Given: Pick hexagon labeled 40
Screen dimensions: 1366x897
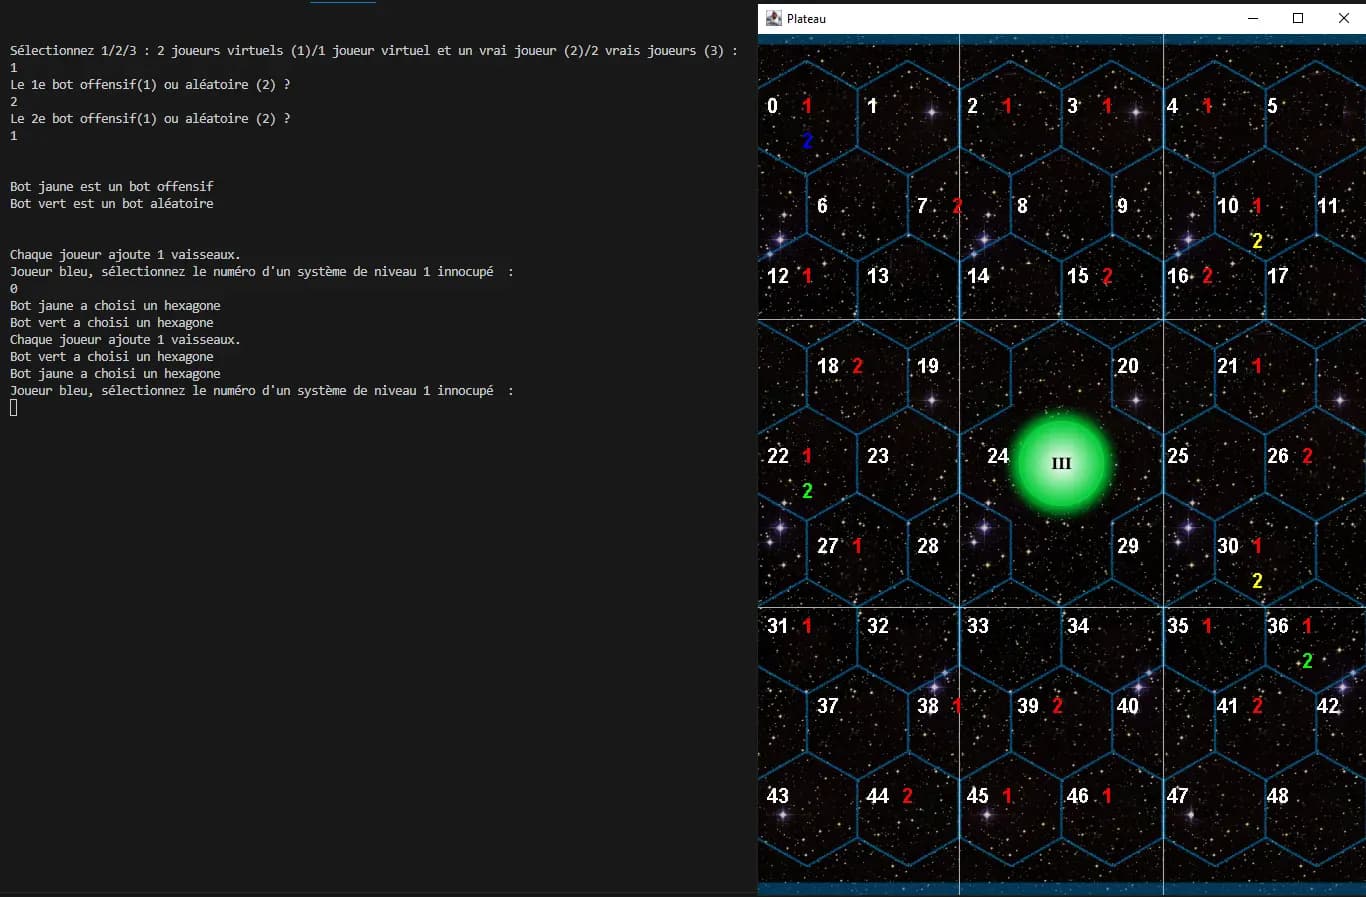Looking at the screenshot, I should pyautogui.click(x=1128, y=706).
